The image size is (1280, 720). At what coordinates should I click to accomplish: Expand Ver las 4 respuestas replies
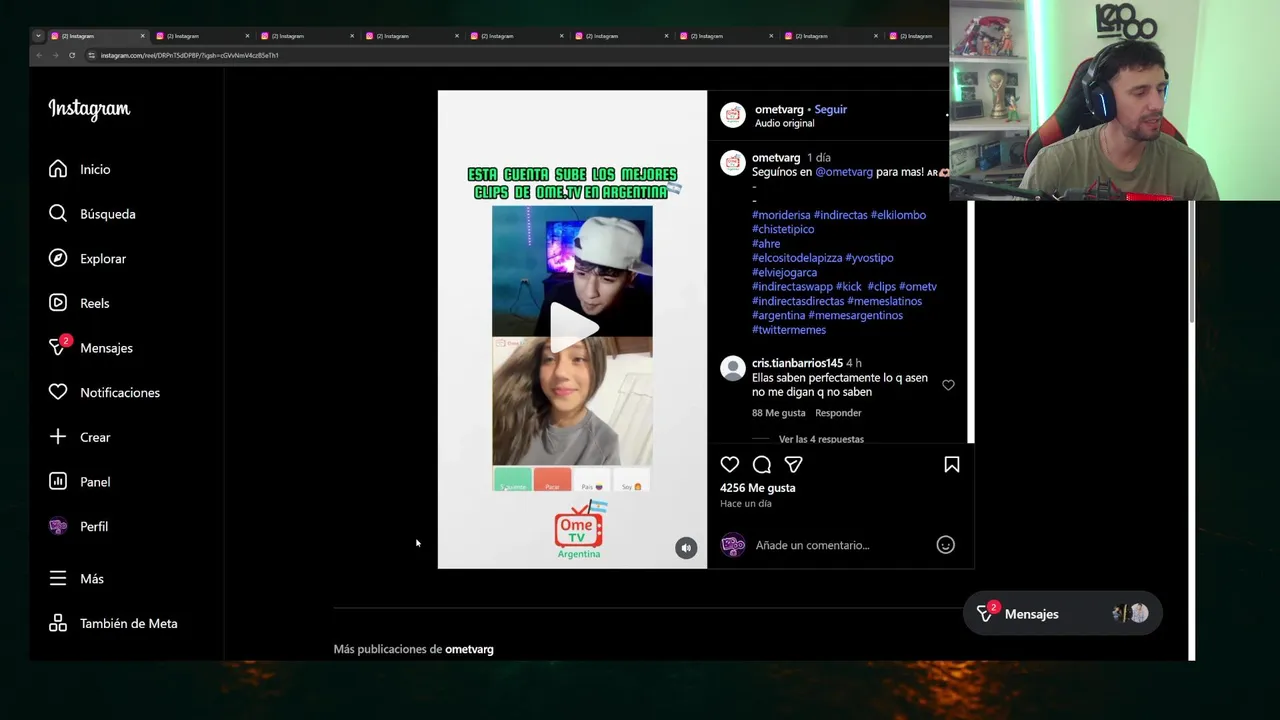(821, 439)
